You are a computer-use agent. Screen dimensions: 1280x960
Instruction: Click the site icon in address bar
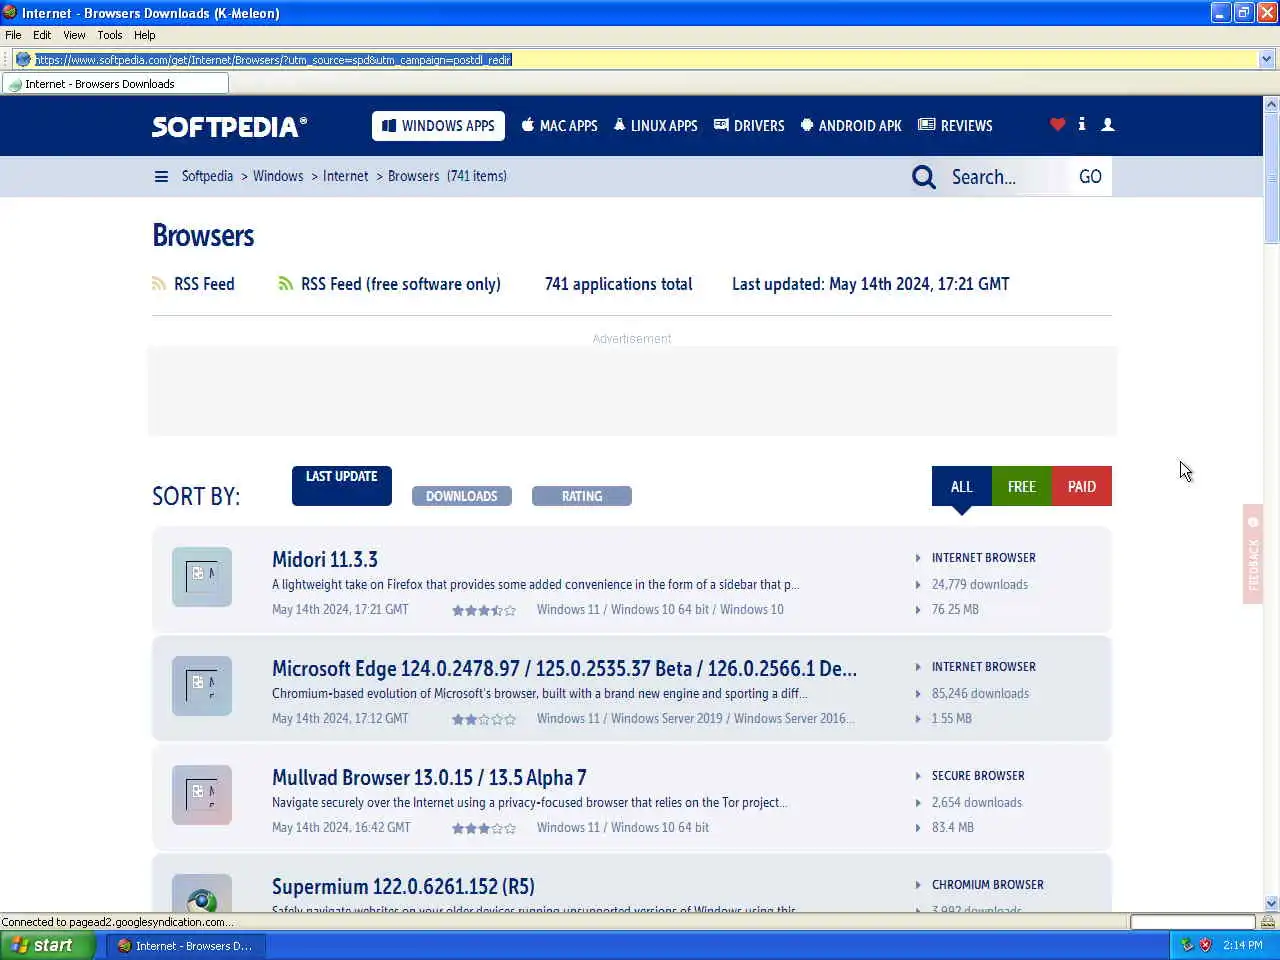pyautogui.click(x=23, y=59)
